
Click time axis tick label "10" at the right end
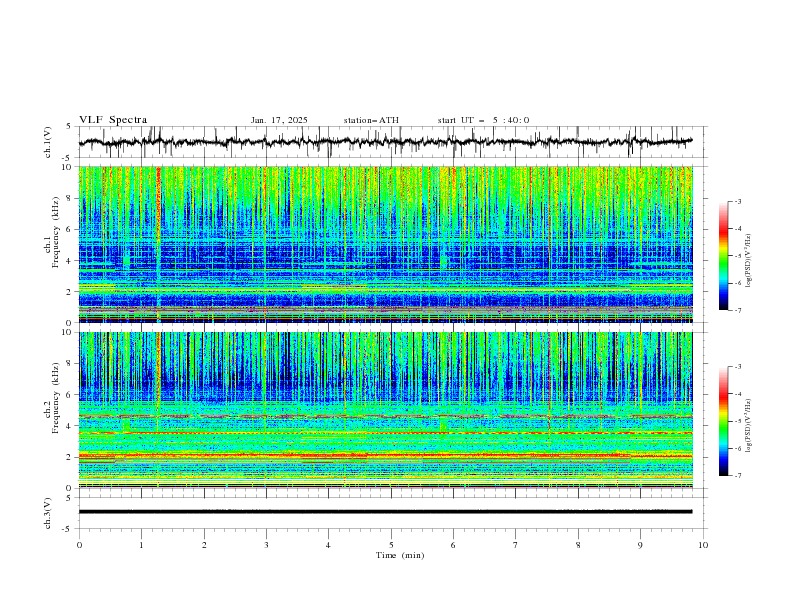(703, 545)
